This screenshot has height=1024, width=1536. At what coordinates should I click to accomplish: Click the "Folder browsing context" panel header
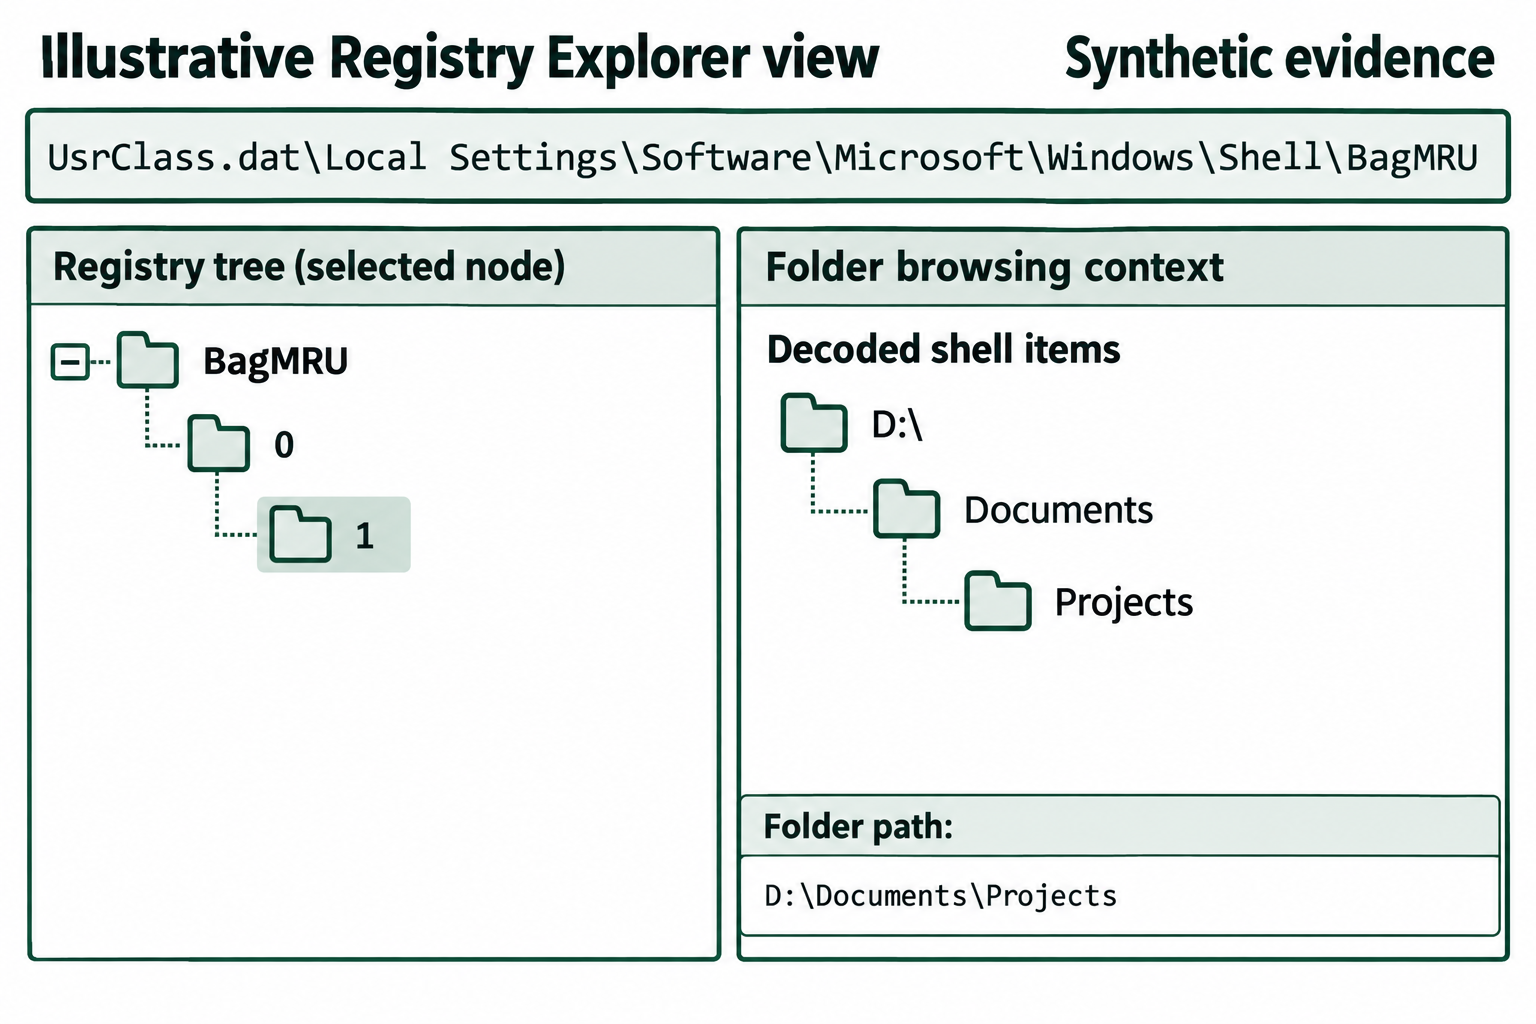point(1123,268)
